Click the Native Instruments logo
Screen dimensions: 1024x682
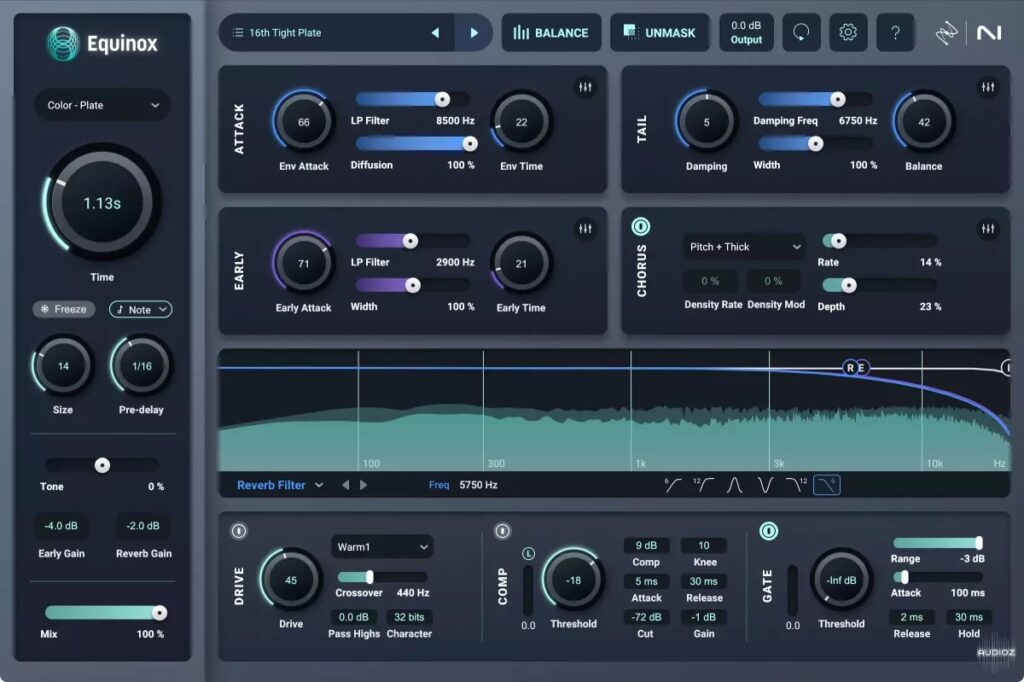[989, 33]
